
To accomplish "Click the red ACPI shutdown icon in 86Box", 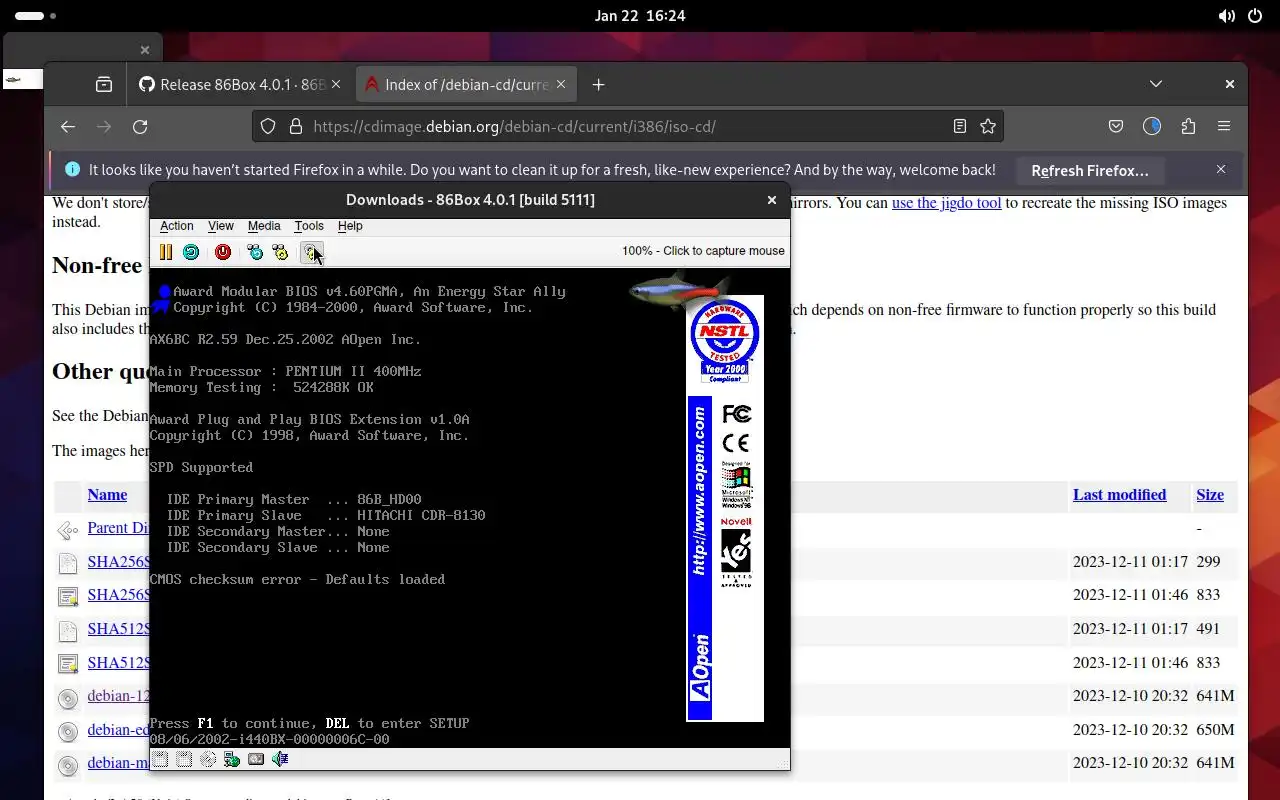I will [223, 253].
